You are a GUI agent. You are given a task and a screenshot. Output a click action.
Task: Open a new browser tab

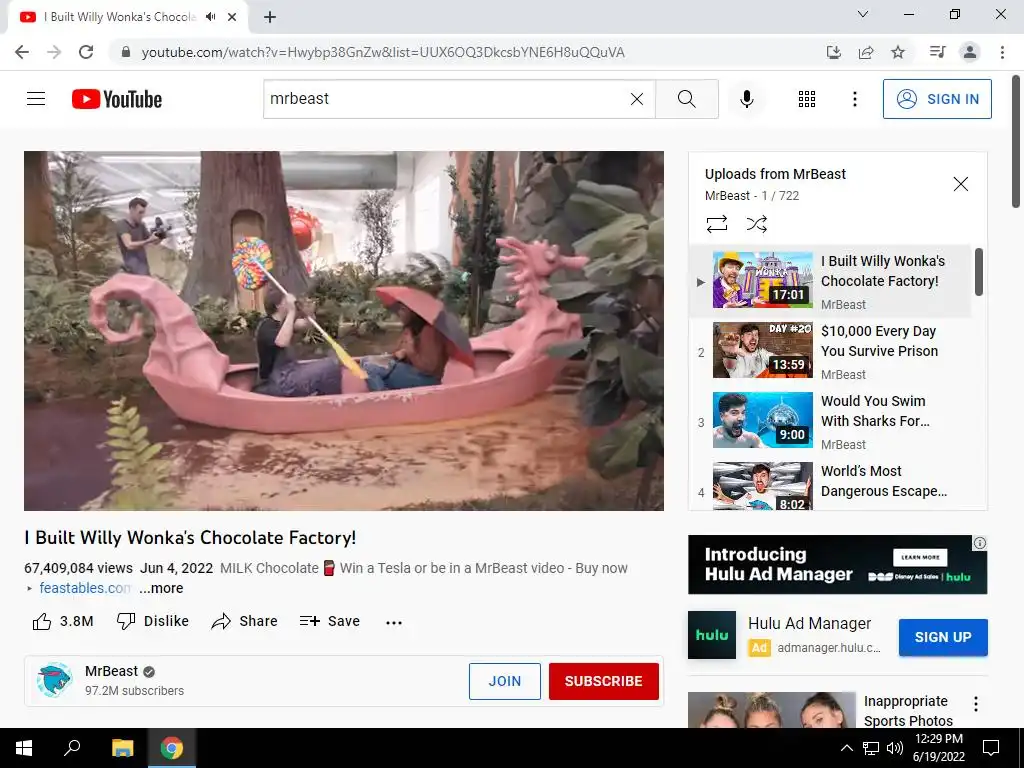coord(270,17)
